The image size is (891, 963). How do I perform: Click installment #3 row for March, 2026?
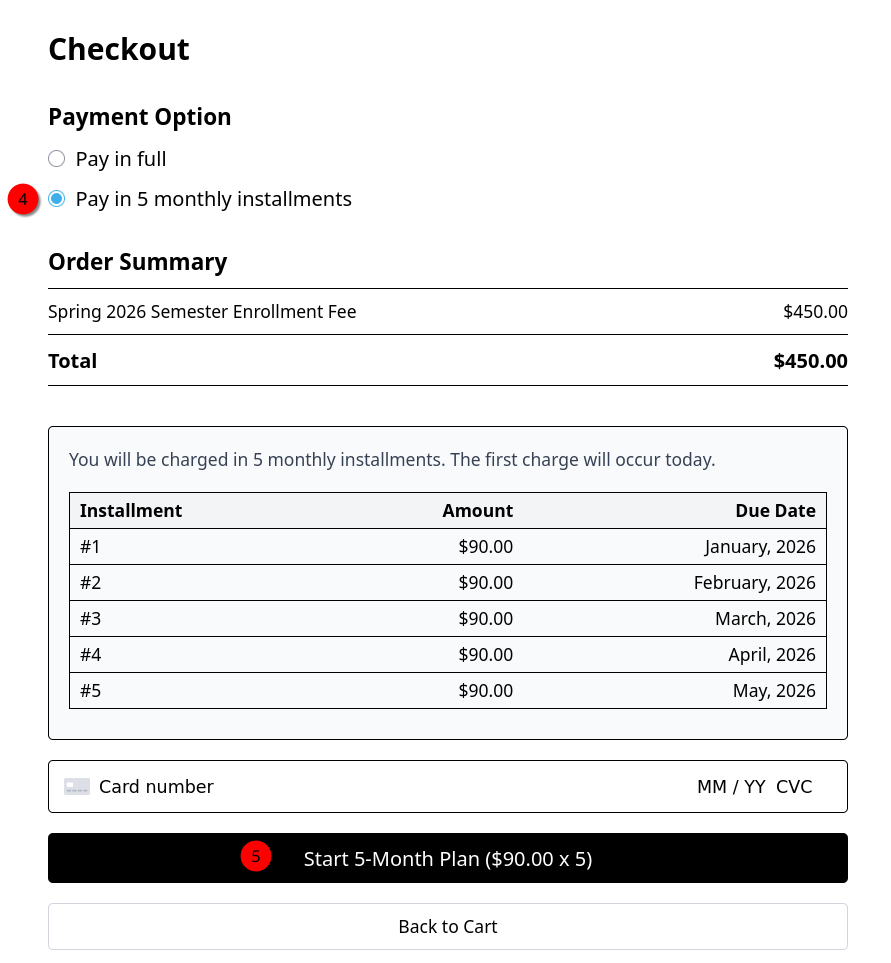448,618
